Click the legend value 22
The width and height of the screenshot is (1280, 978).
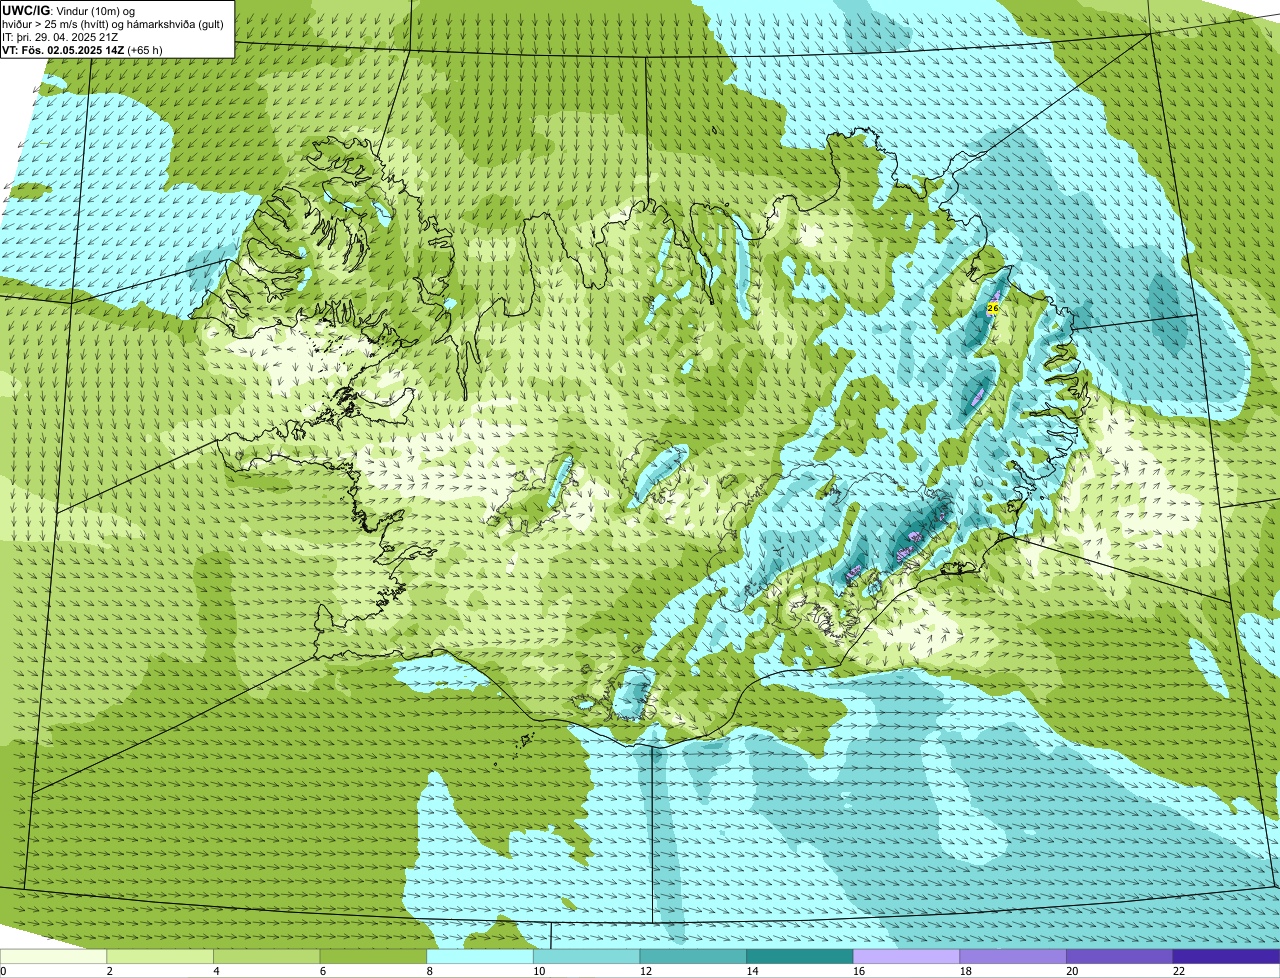tap(1179, 971)
